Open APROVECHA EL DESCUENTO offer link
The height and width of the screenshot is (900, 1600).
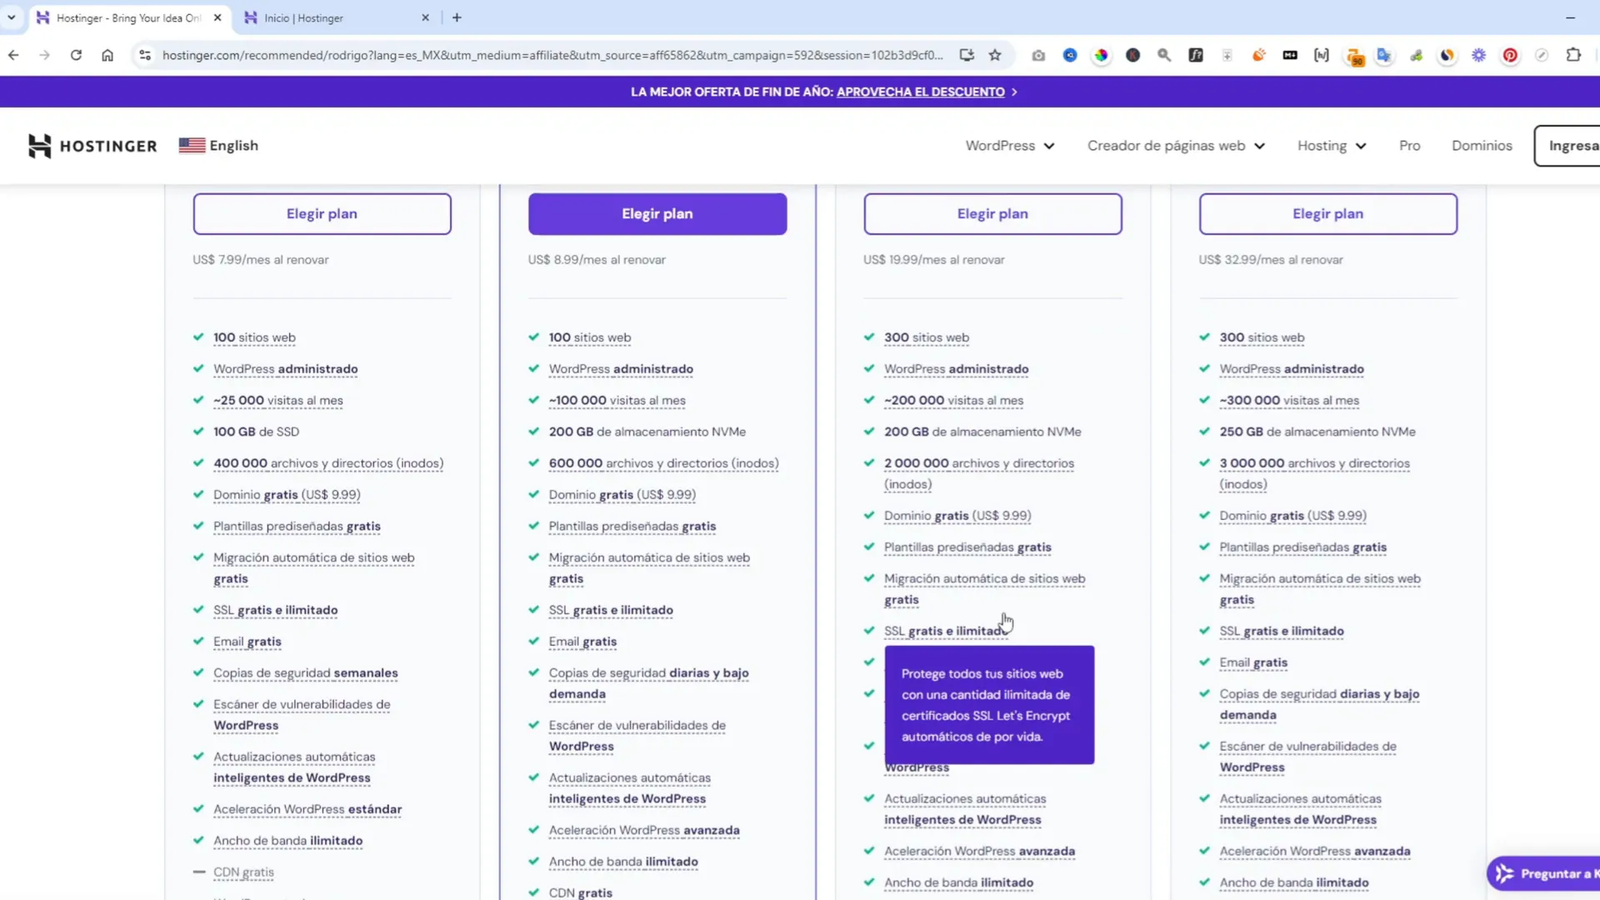(919, 91)
